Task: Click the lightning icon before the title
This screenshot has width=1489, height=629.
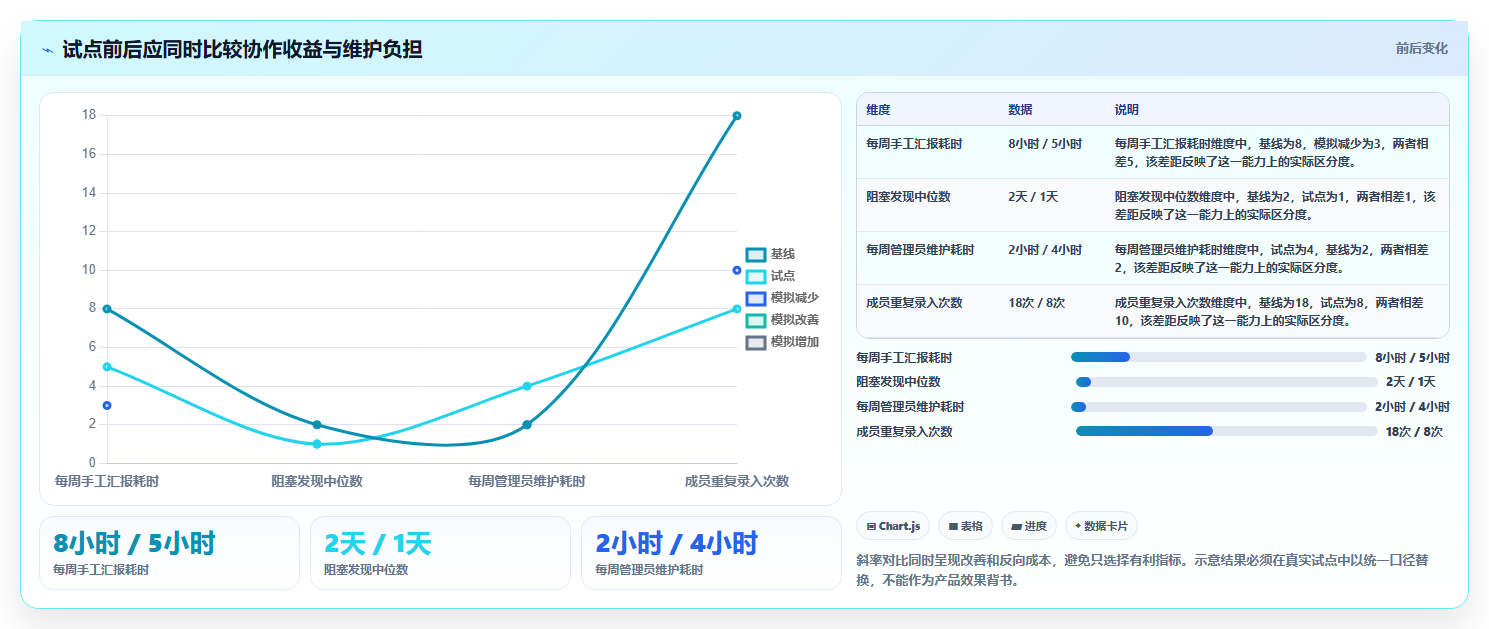Action: pos(48,50)
